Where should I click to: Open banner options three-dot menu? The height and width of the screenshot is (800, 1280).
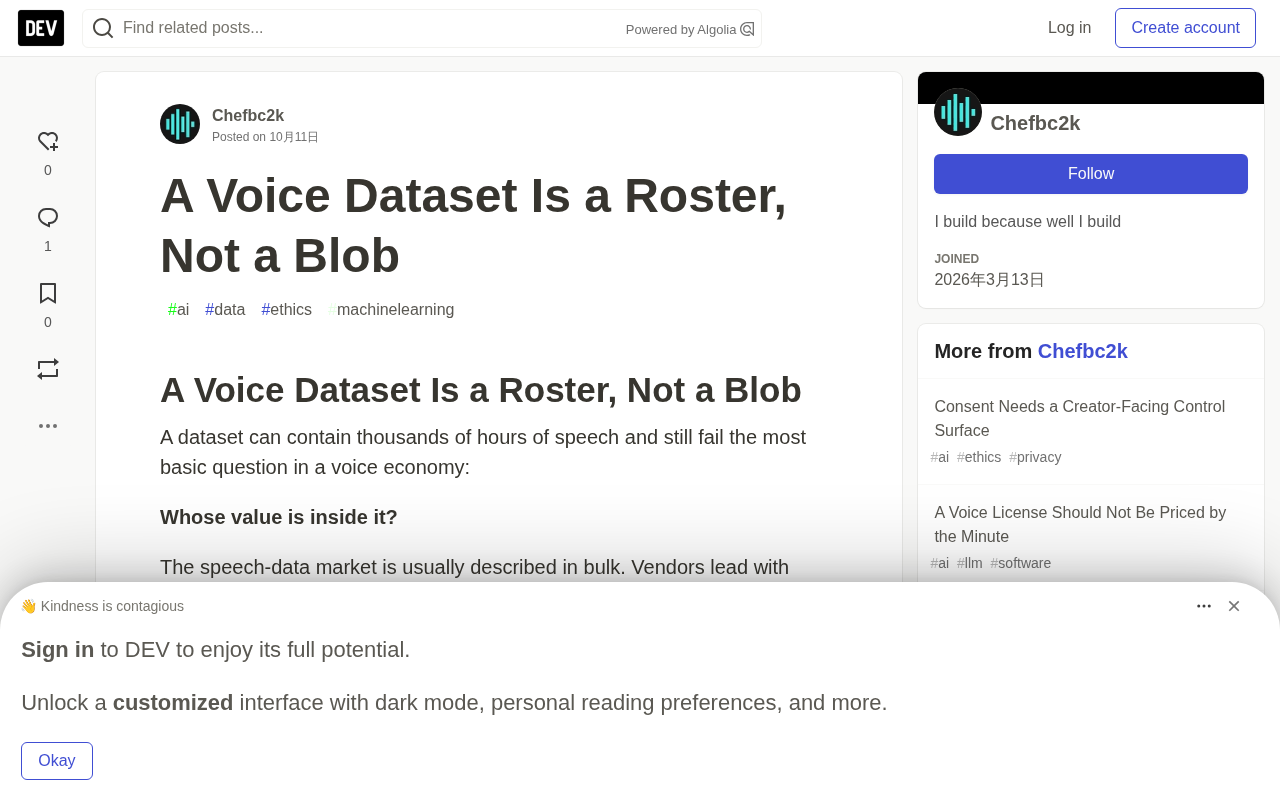[x=1204, y=606]
